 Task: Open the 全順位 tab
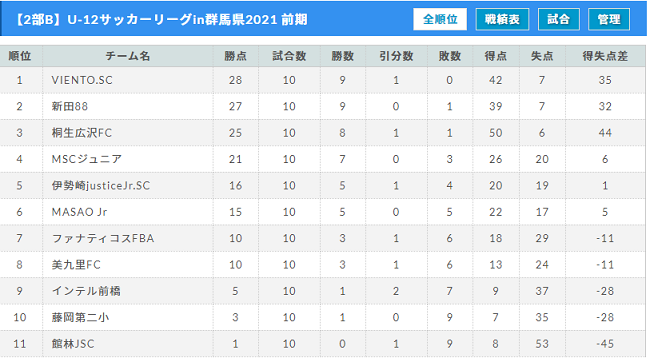[x=440, y=19]
